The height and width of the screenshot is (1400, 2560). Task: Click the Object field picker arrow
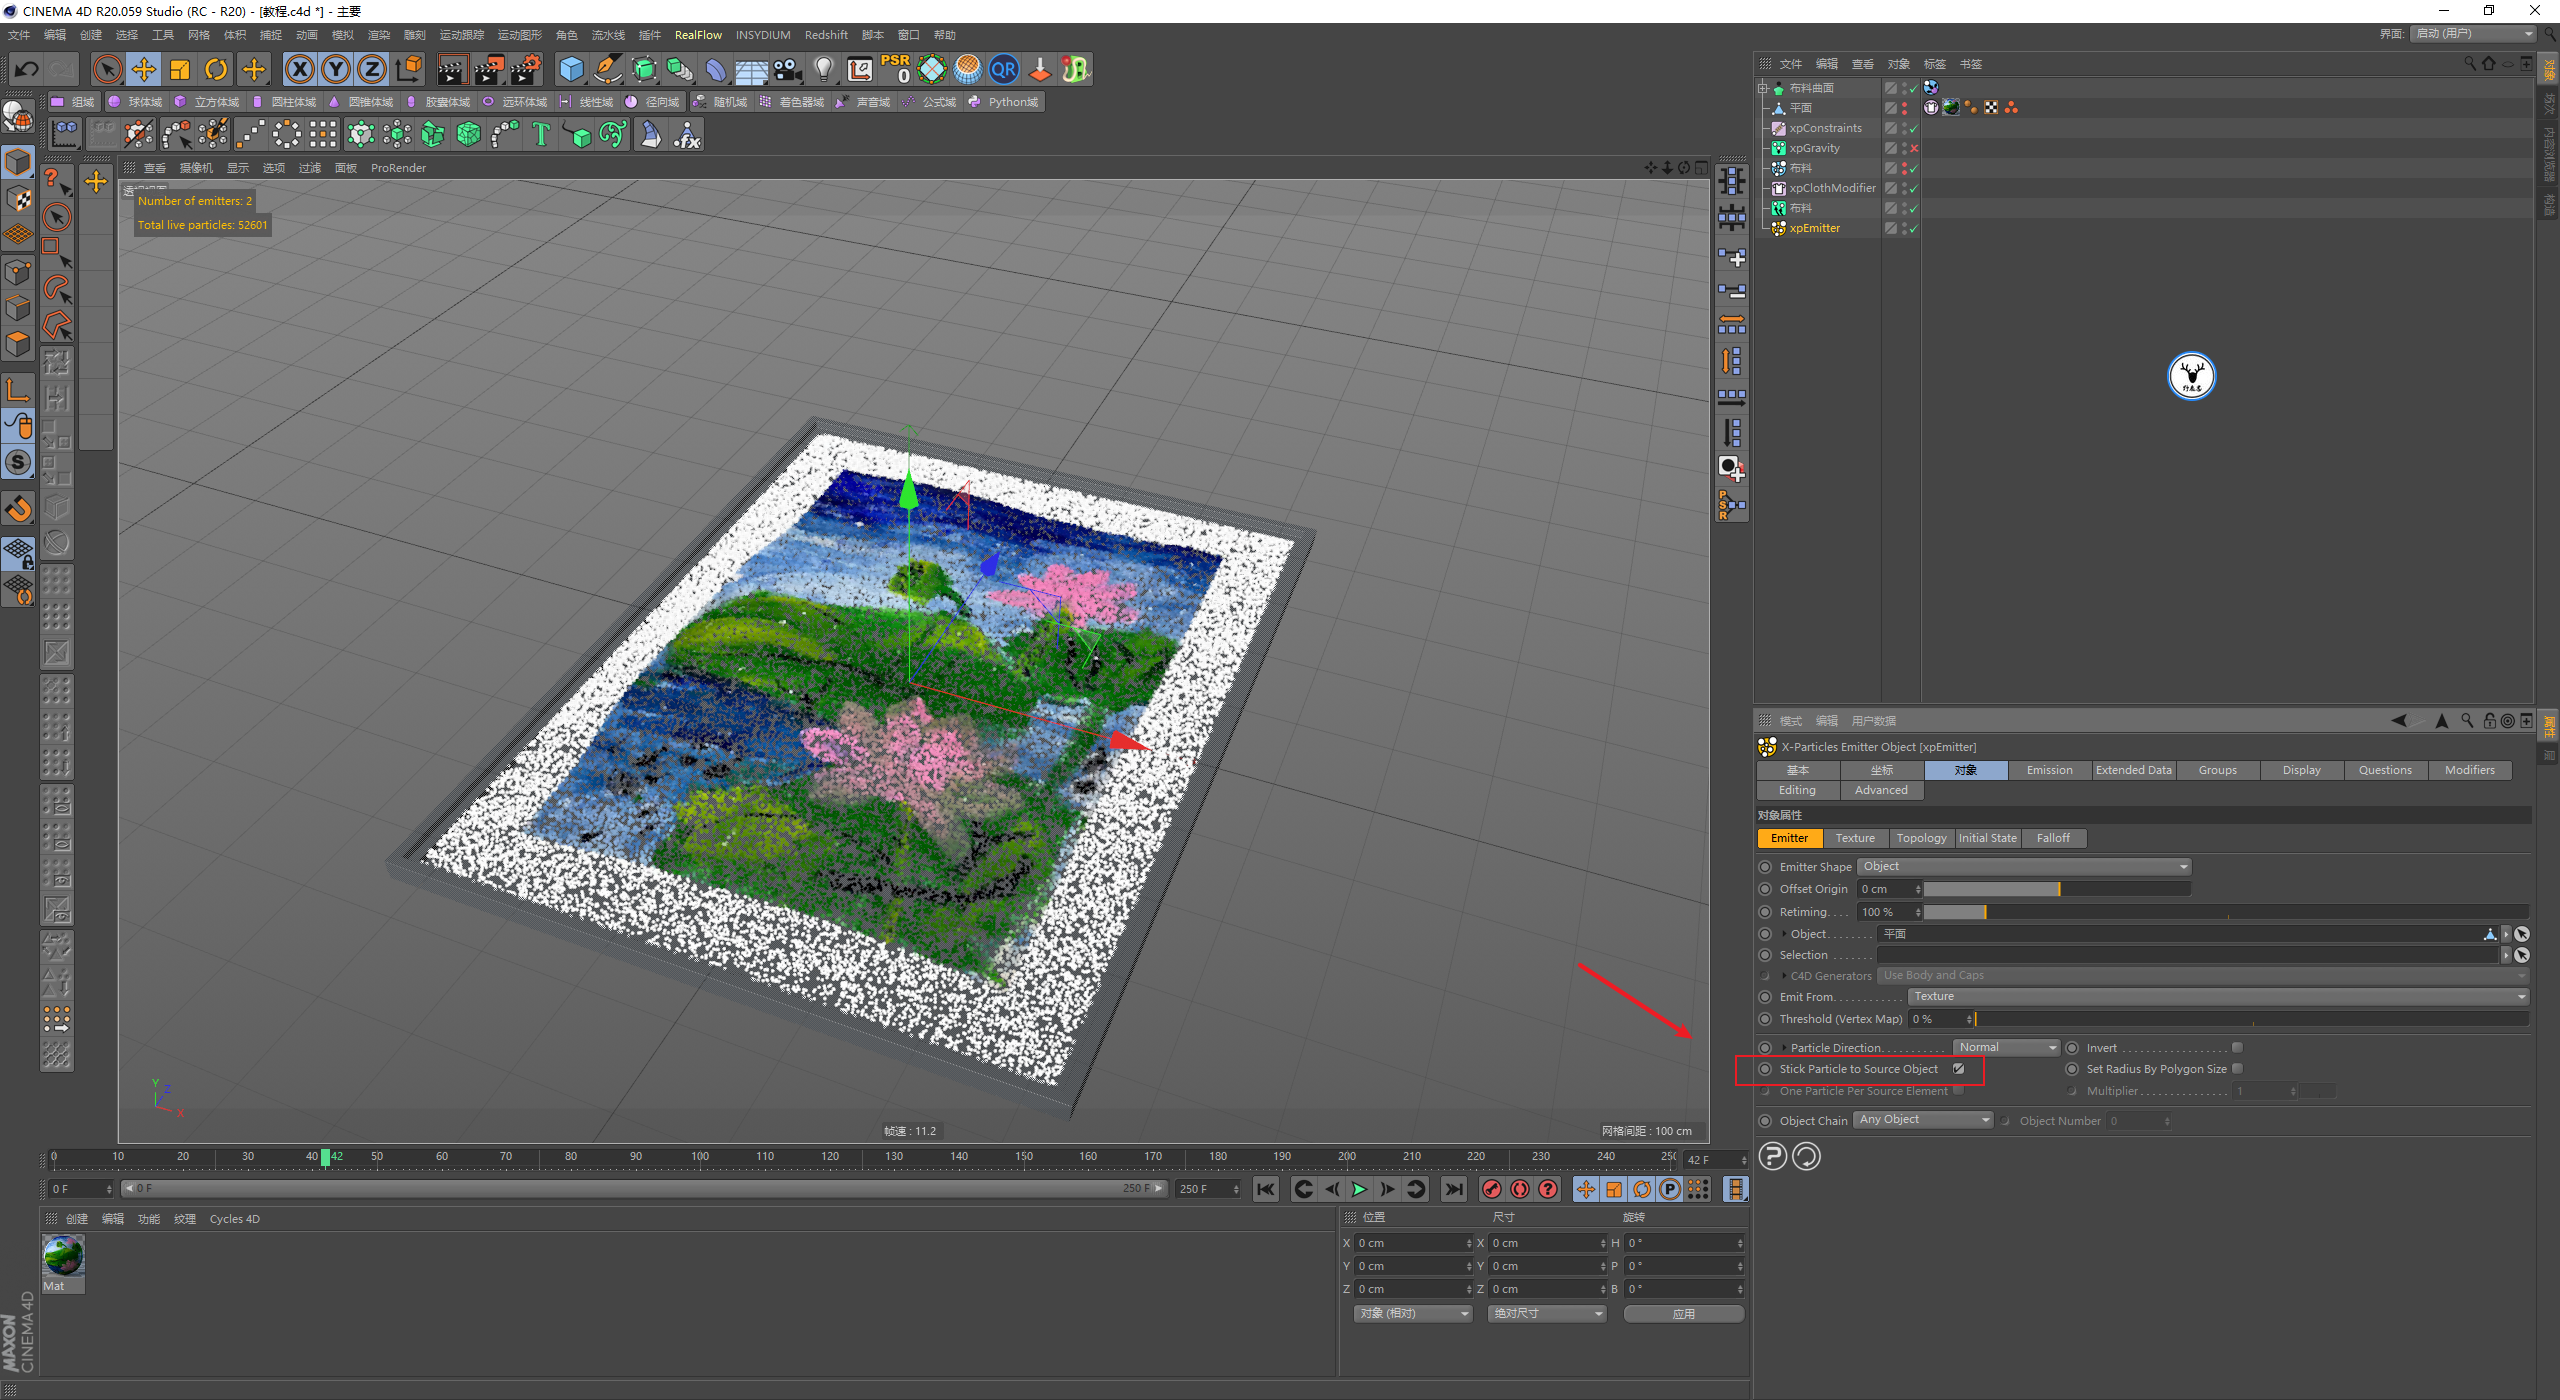pyautogui.click(x=2522, y=934)
